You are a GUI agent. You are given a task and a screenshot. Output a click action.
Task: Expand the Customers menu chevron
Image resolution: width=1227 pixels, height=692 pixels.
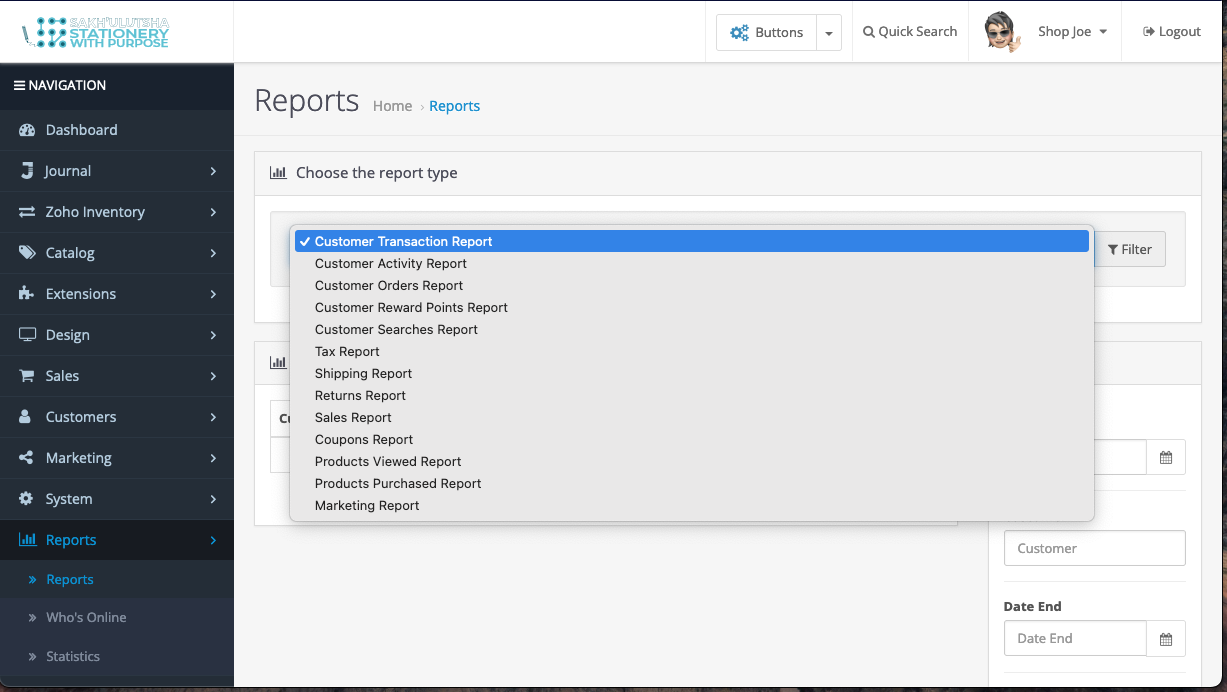(213, 417)
